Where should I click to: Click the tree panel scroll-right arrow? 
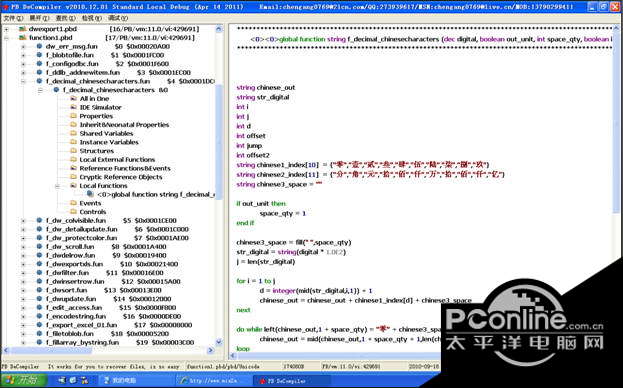(x=211, y=350)
